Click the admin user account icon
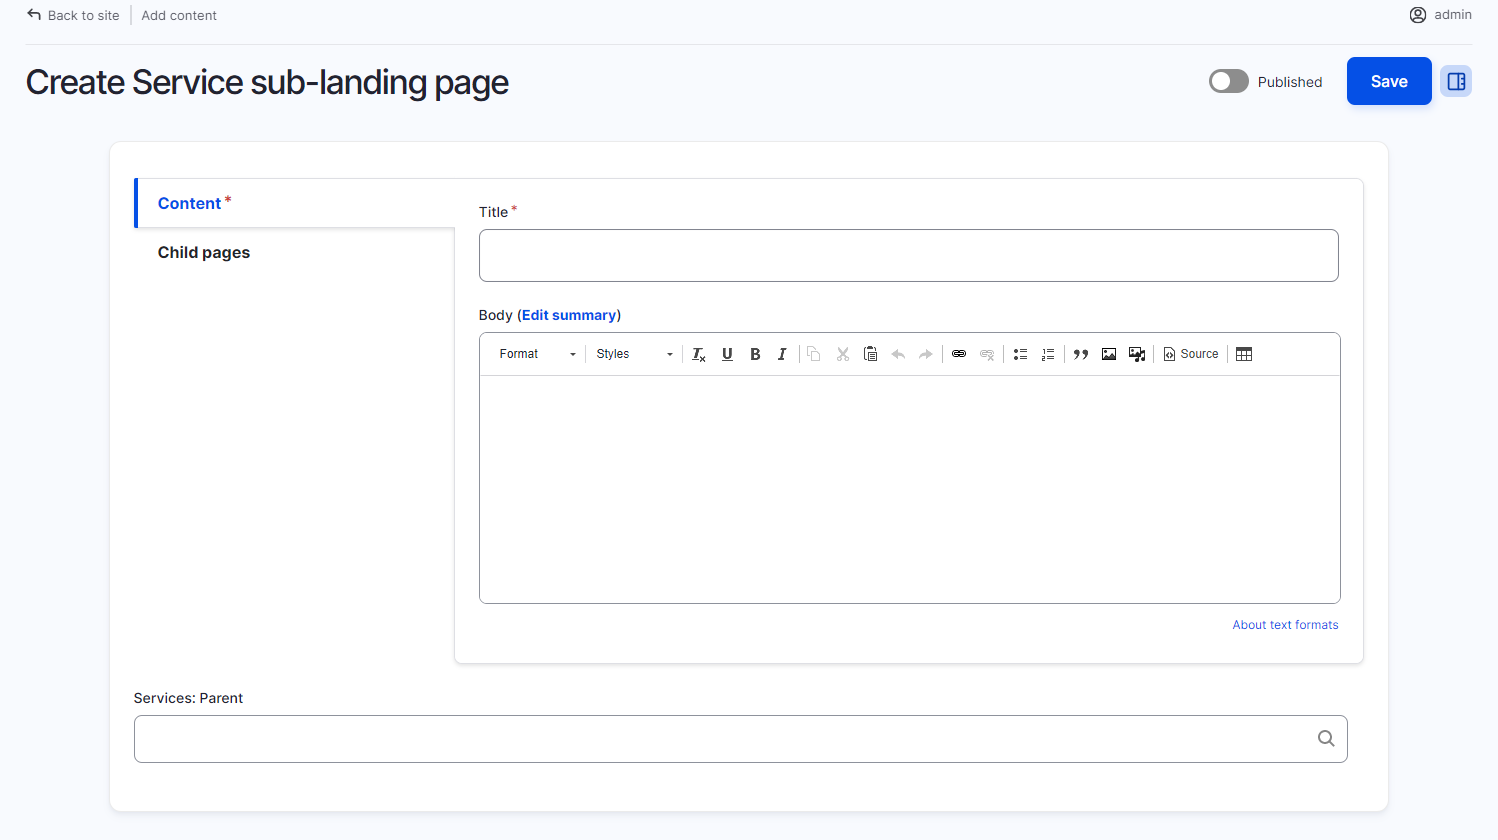This screenshot has height=840, width=1498. tap(1418, 15)
